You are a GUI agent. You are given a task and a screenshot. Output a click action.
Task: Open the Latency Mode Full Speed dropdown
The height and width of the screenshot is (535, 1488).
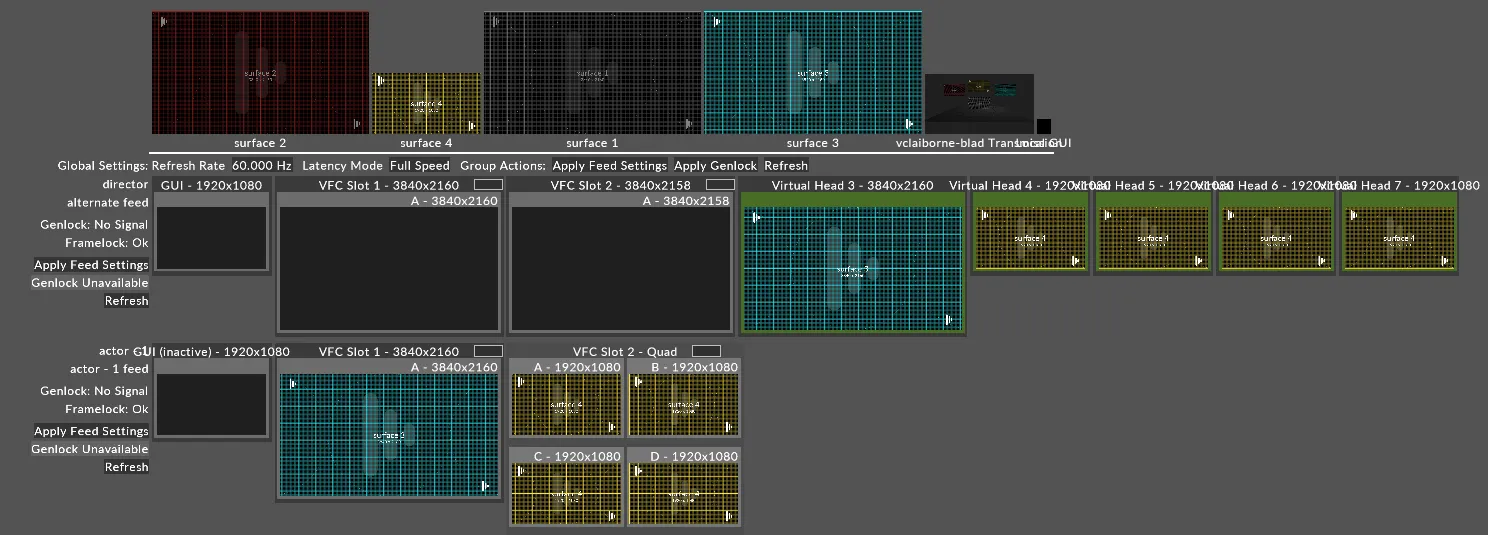(419, 166)
